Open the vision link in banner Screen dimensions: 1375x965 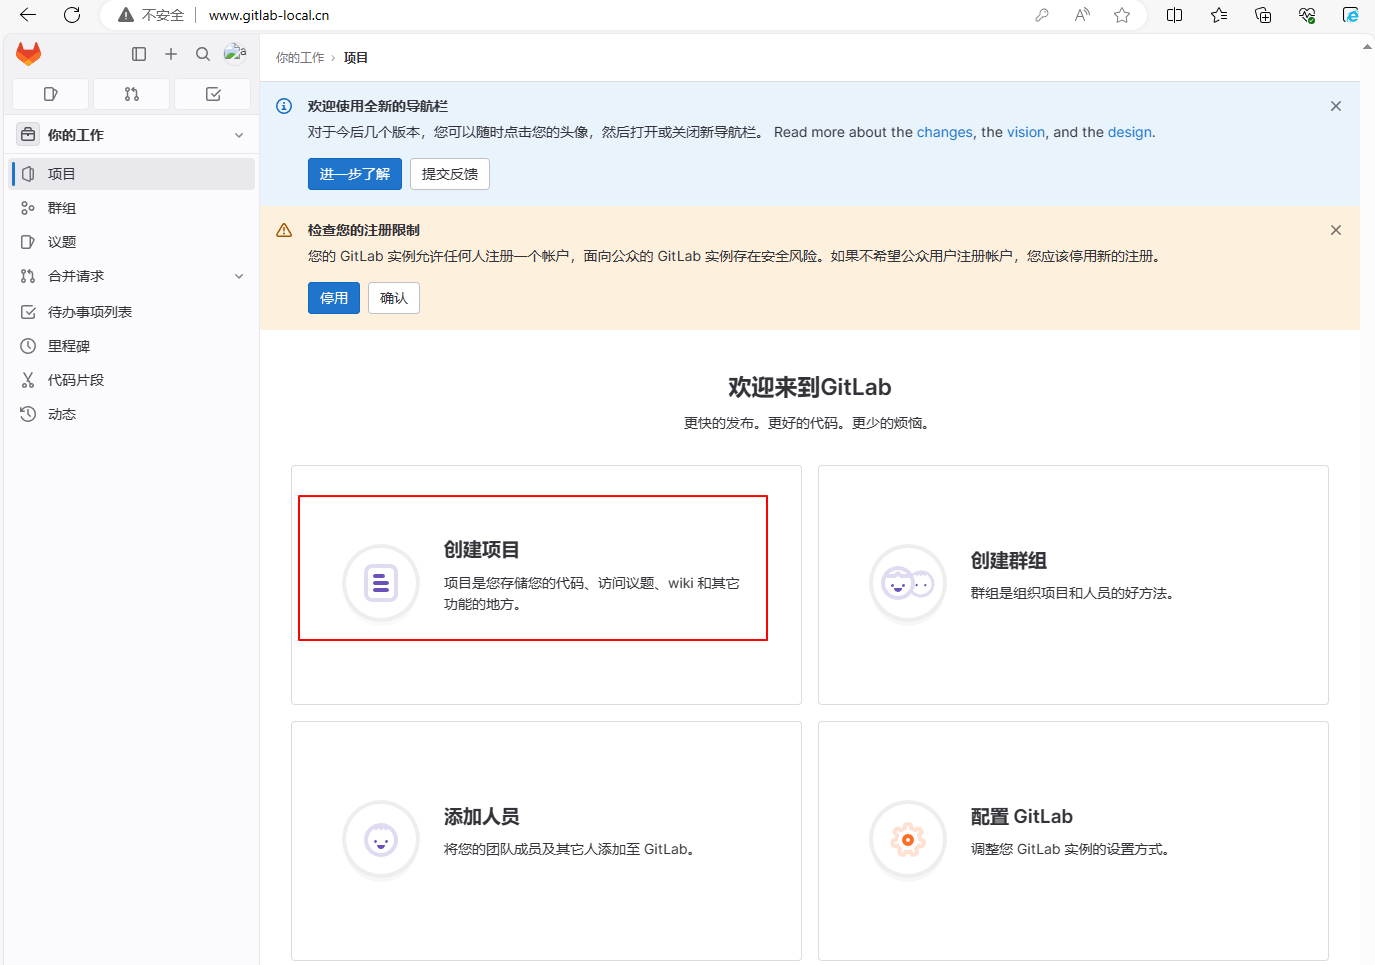[x=1026, y=132]
